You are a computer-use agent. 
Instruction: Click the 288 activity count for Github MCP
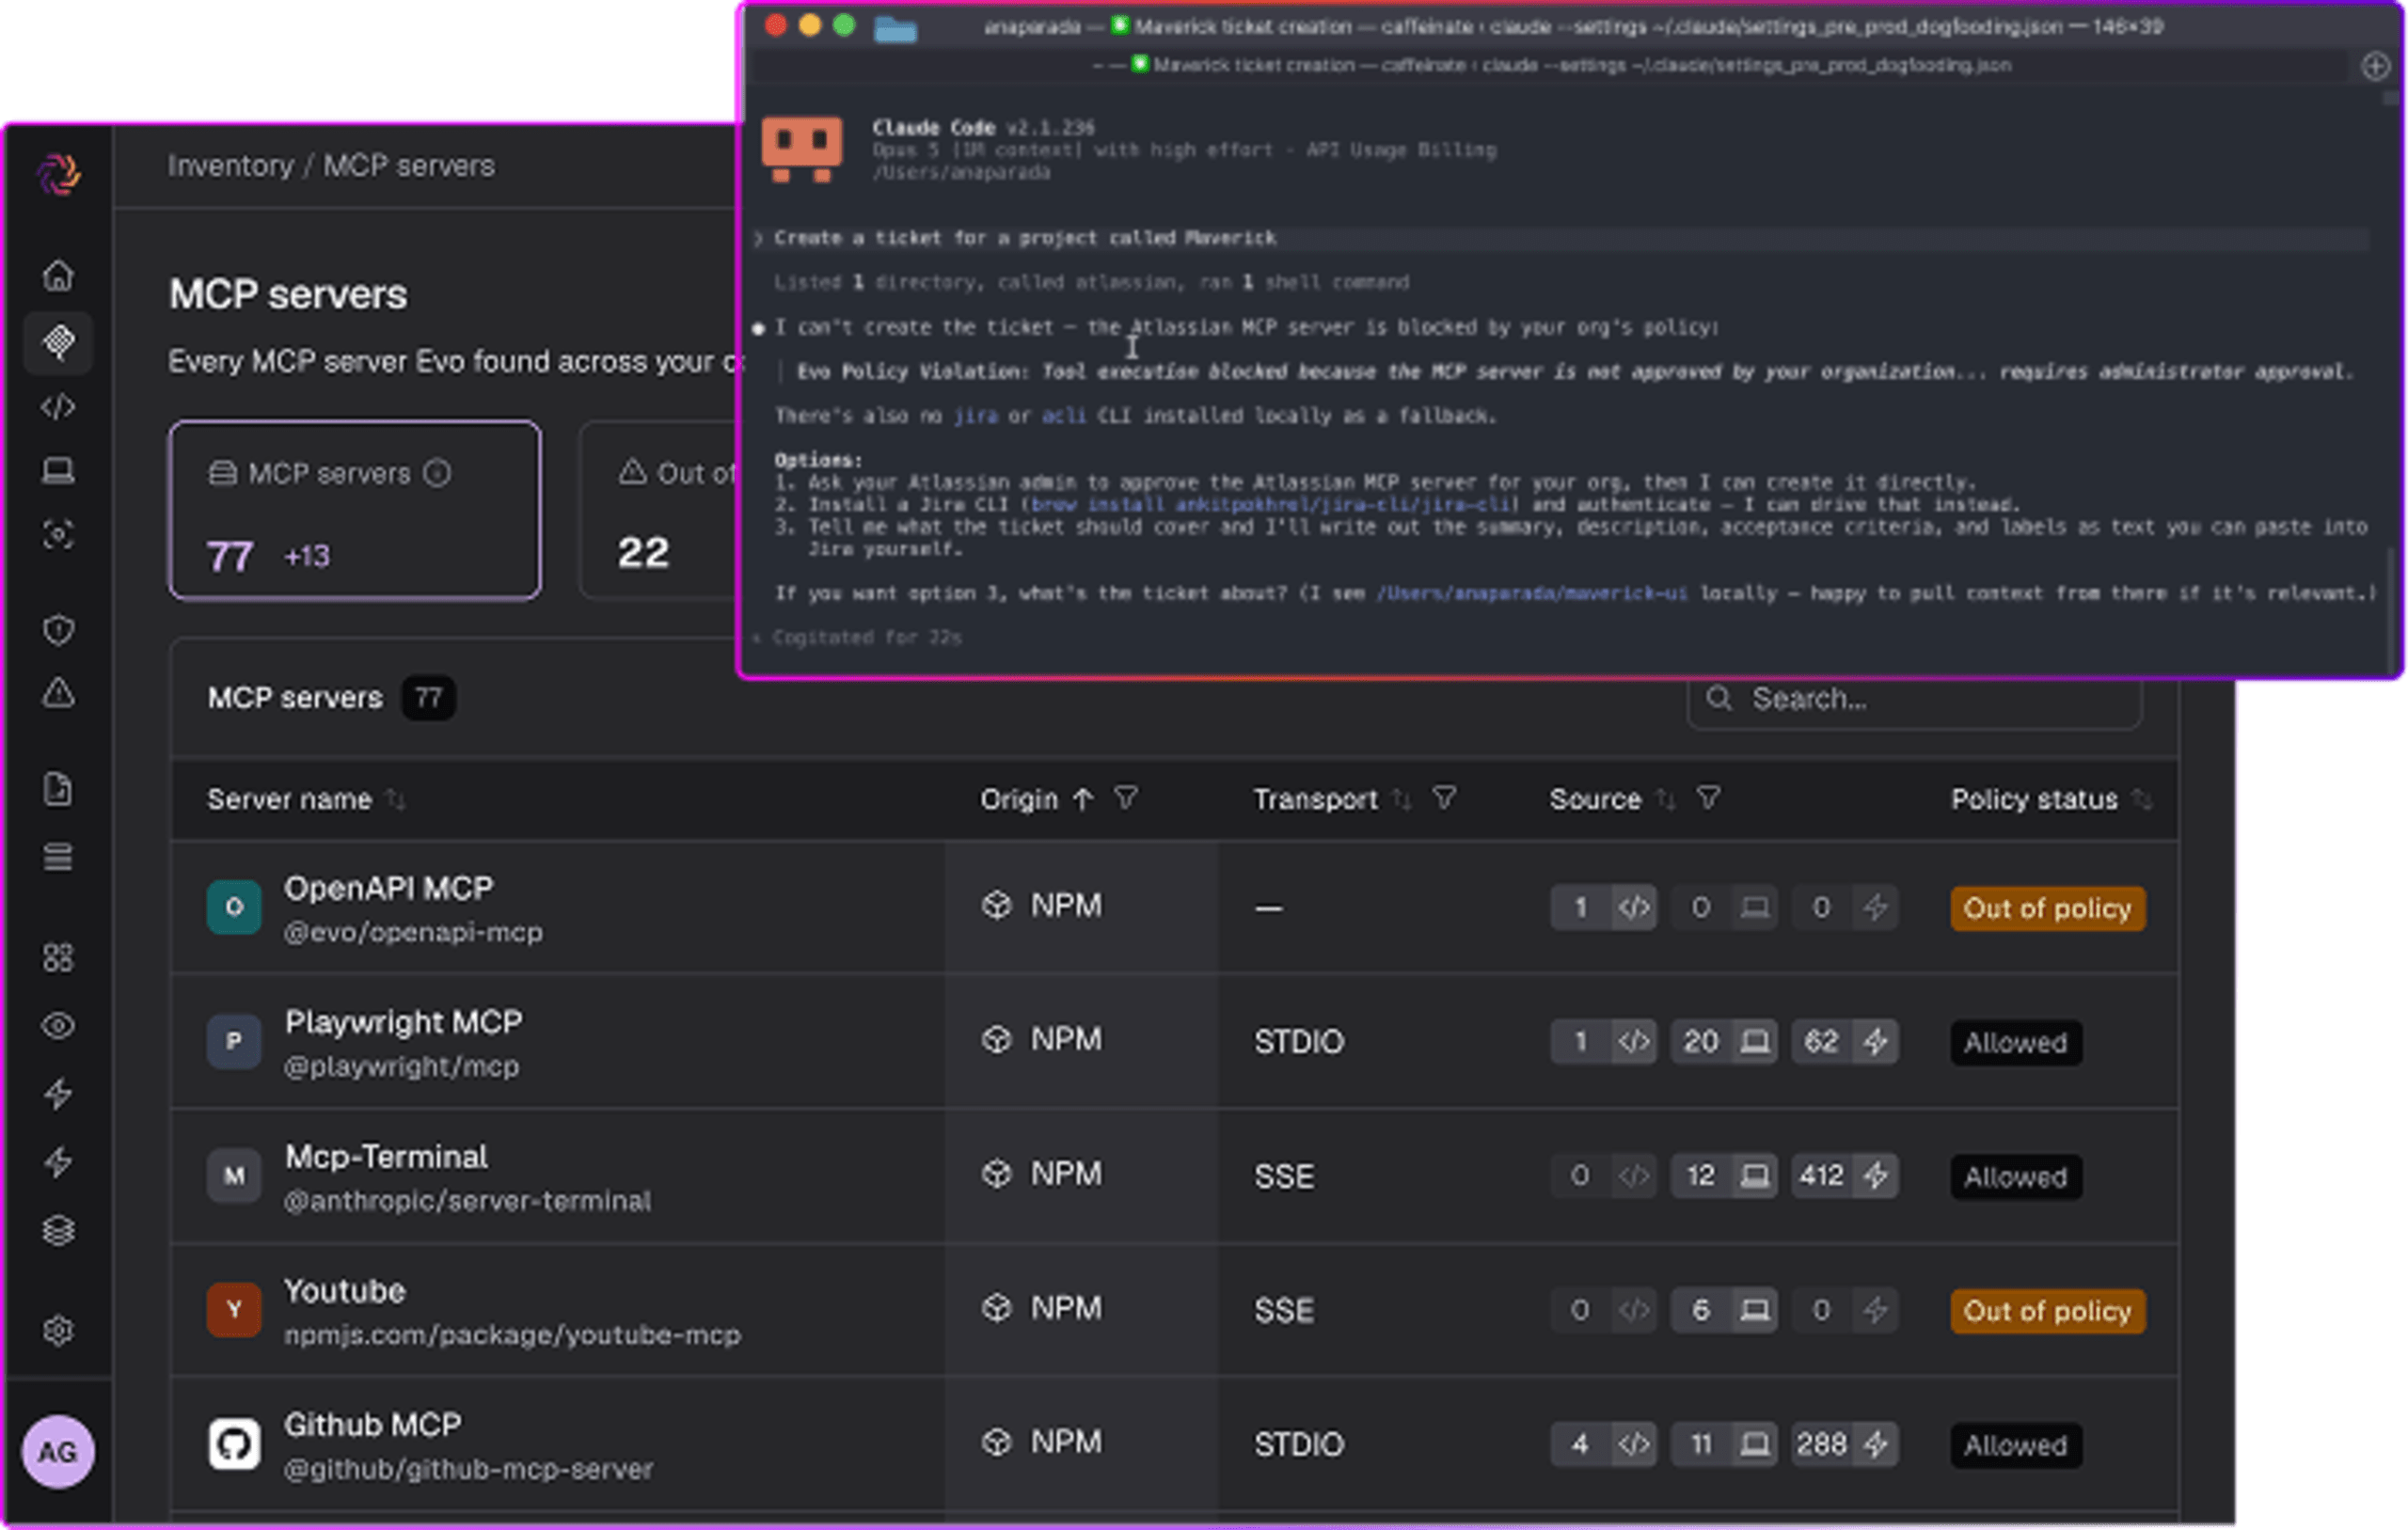(x=1845, y=1444)
